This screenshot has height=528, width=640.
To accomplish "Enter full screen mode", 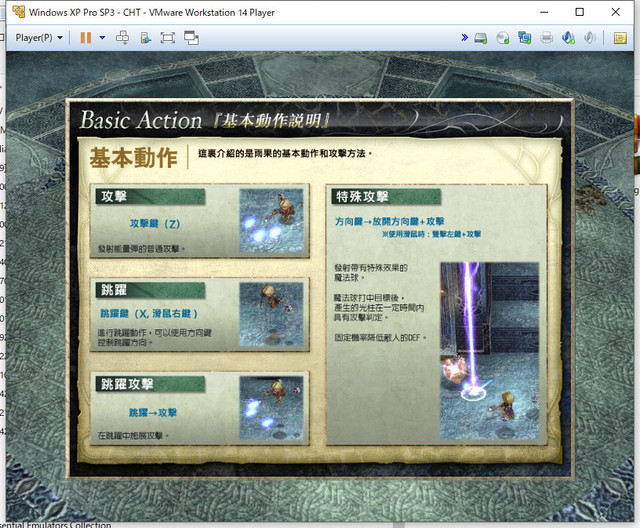I will click(x=168, y=38).
